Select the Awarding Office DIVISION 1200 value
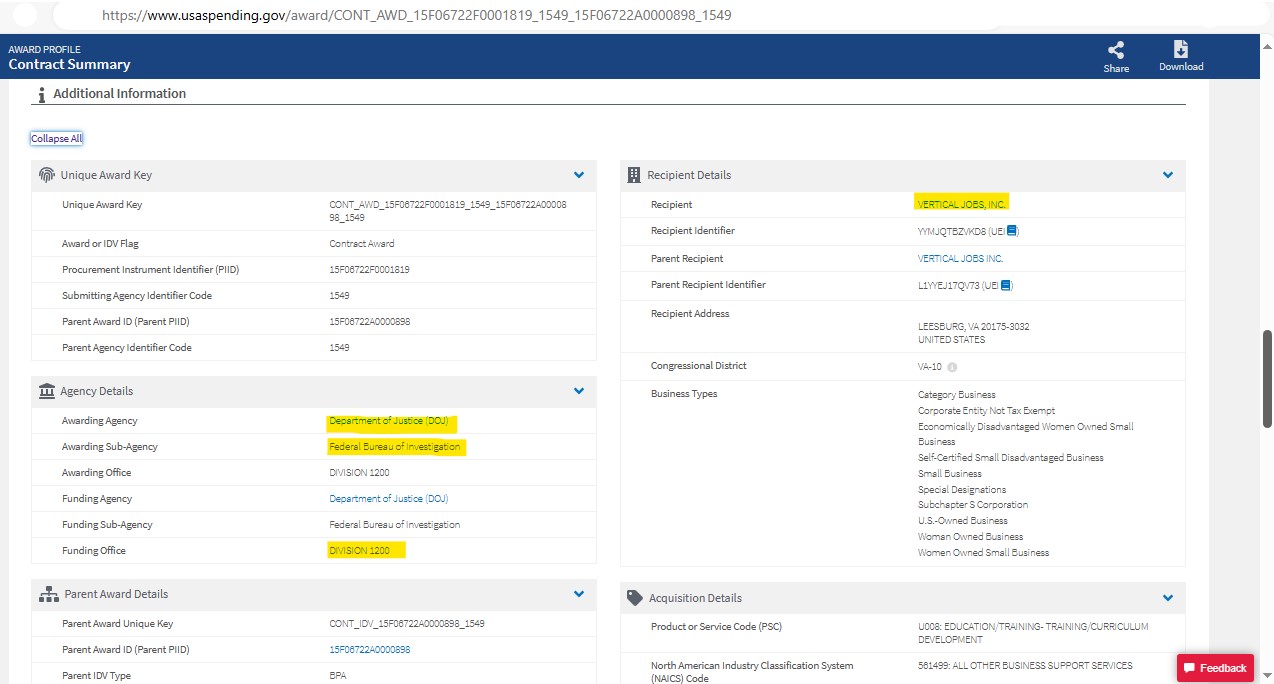Screen dimensions: 1274x684 click(359, 473)
